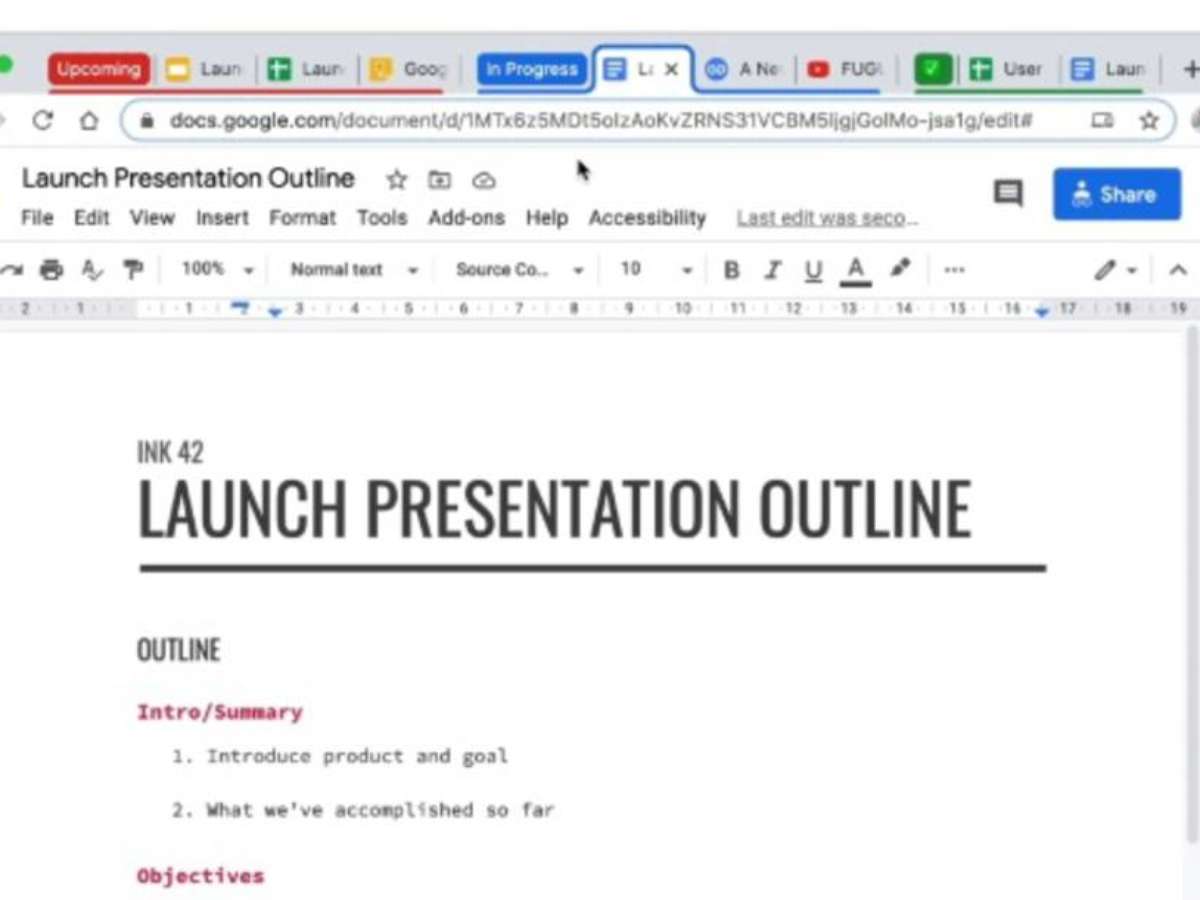This screenshot has width=1200, height=900.
Task: Switch to the In Progress tab group
Action: pos(531,69)
